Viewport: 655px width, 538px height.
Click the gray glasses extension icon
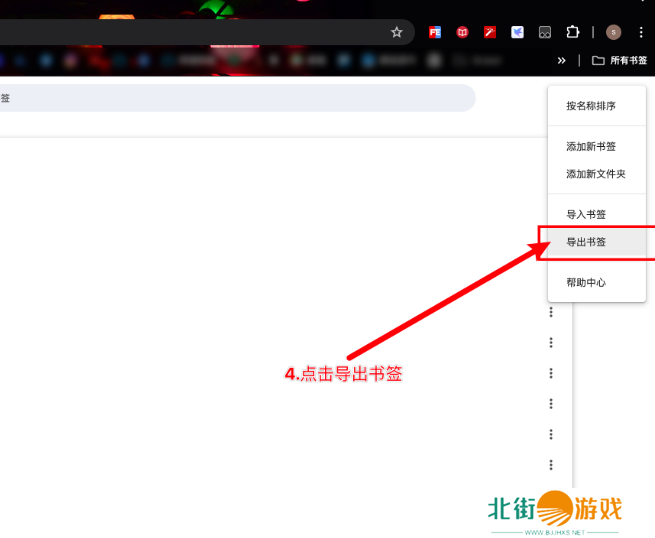[x=545, y=32]
